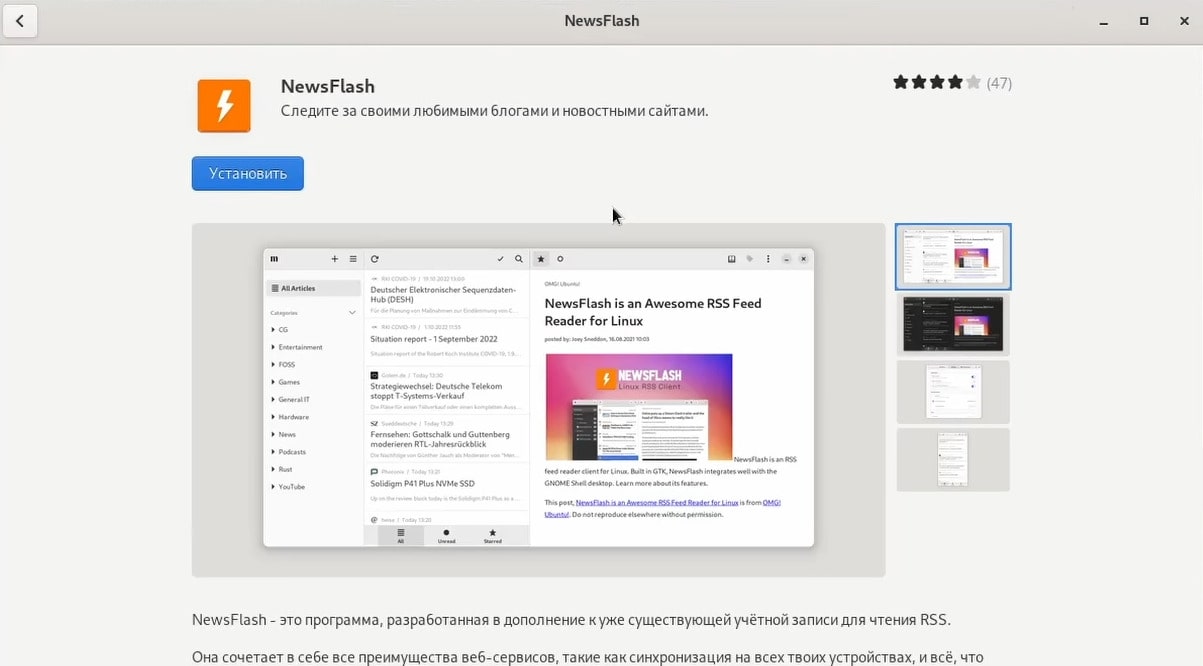The height and width of the screenshot is (666, 1203).
Task: Click the orange NewsFlash lightning app icon
Action: click(224, 105)
